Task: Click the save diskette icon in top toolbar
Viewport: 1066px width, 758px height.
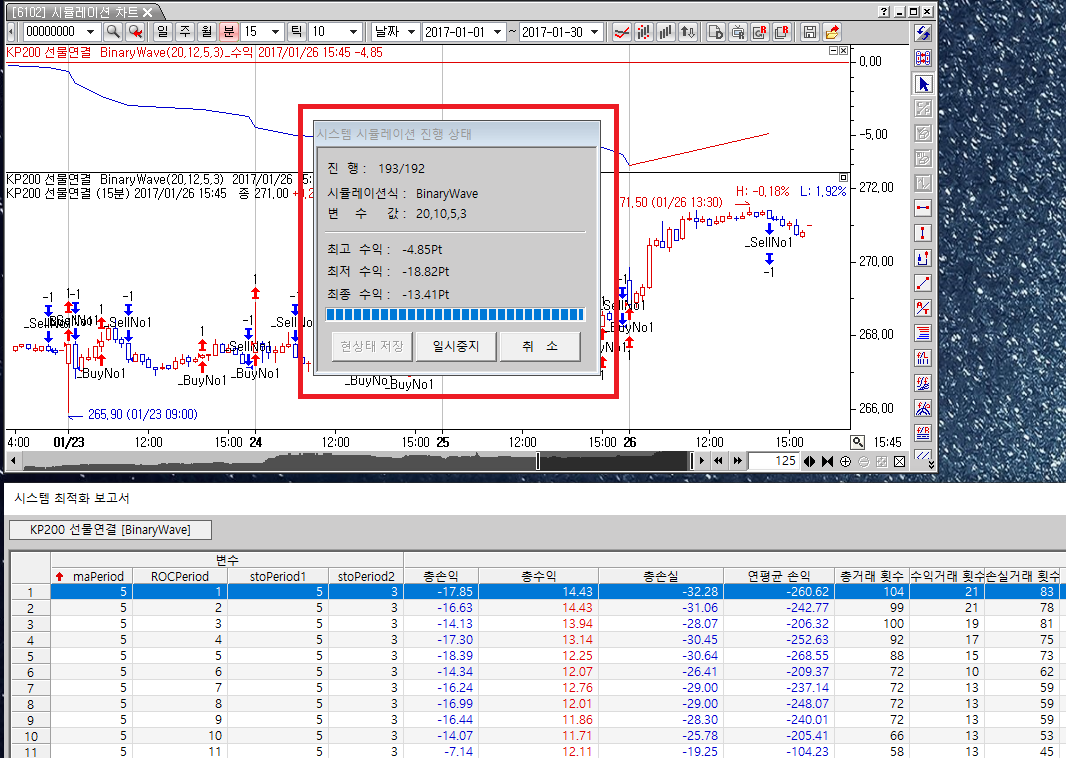Action: (x=810, y=32)
